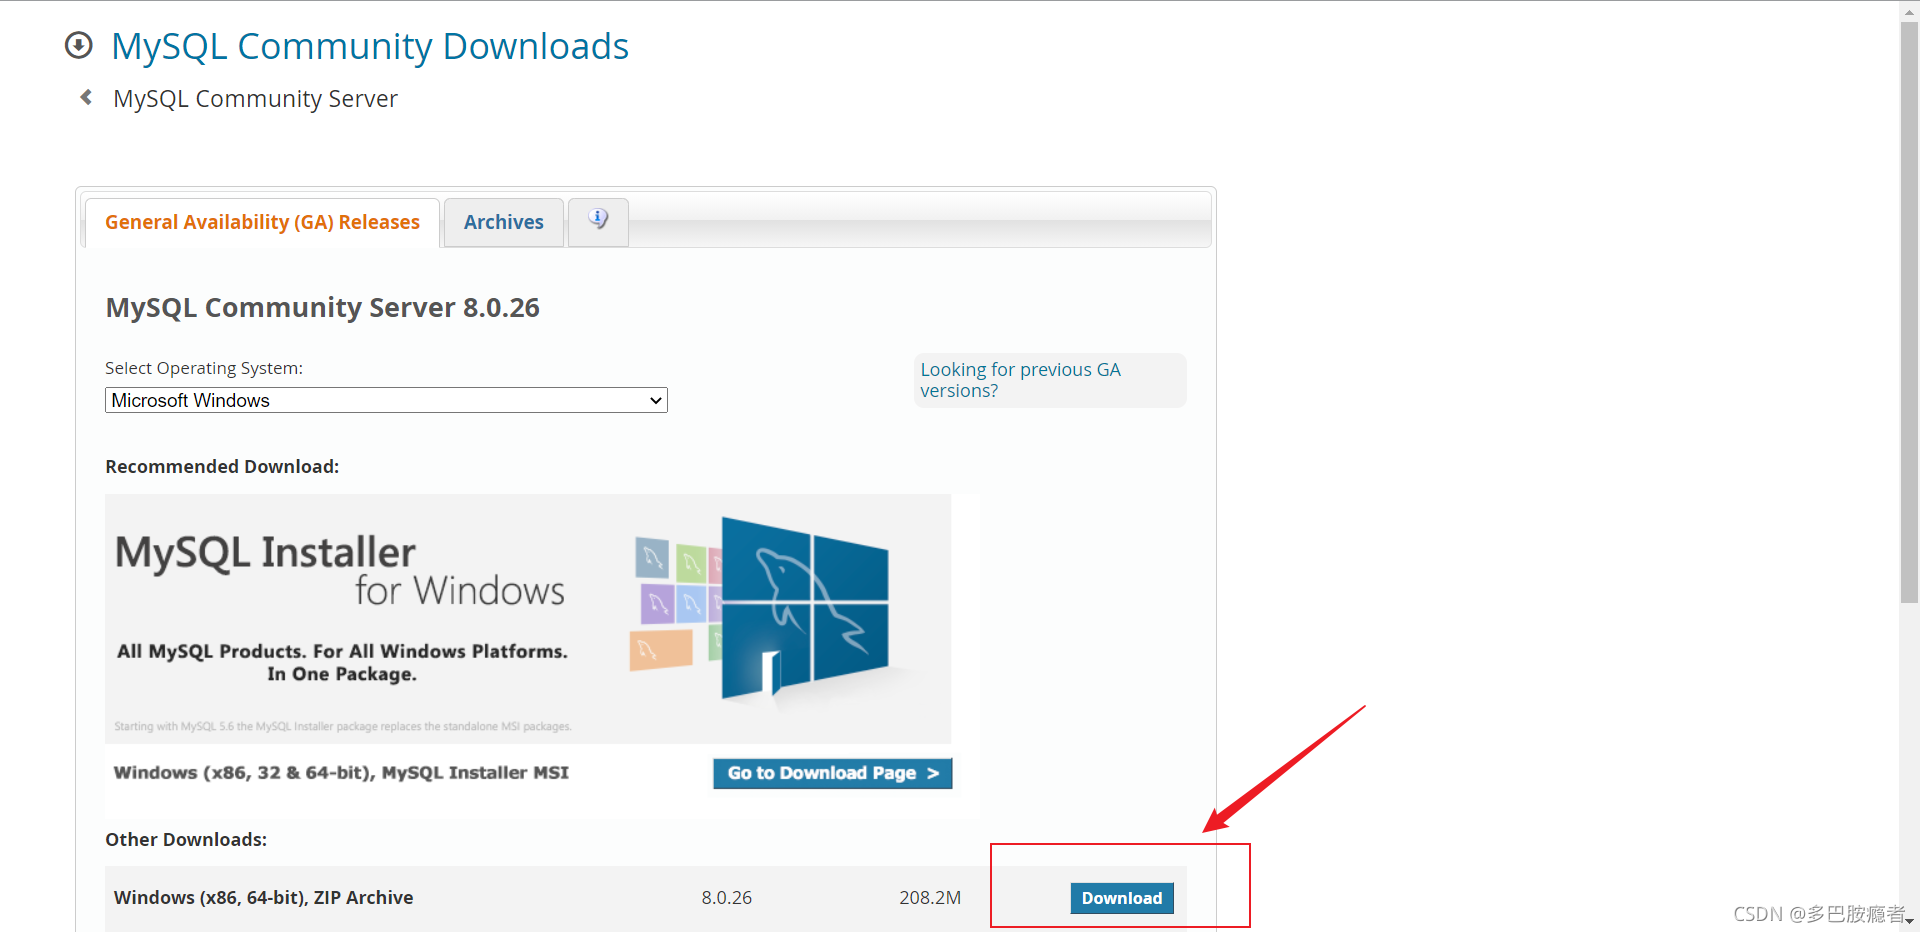This screenshot has width=1920, height=932.
Task: Click the 208.2M file size cell
Action: 930,898
